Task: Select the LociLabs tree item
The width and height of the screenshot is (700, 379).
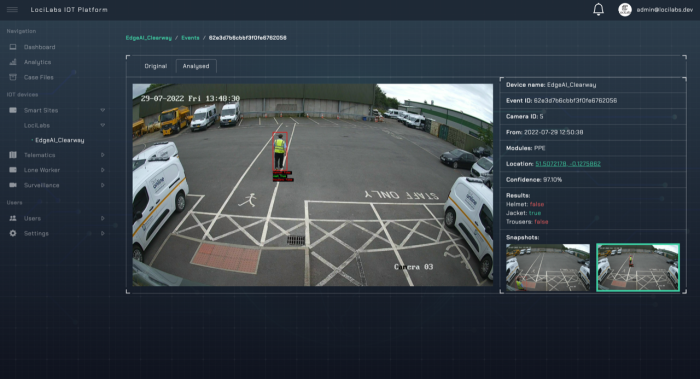Action: [x=37, y=125]
